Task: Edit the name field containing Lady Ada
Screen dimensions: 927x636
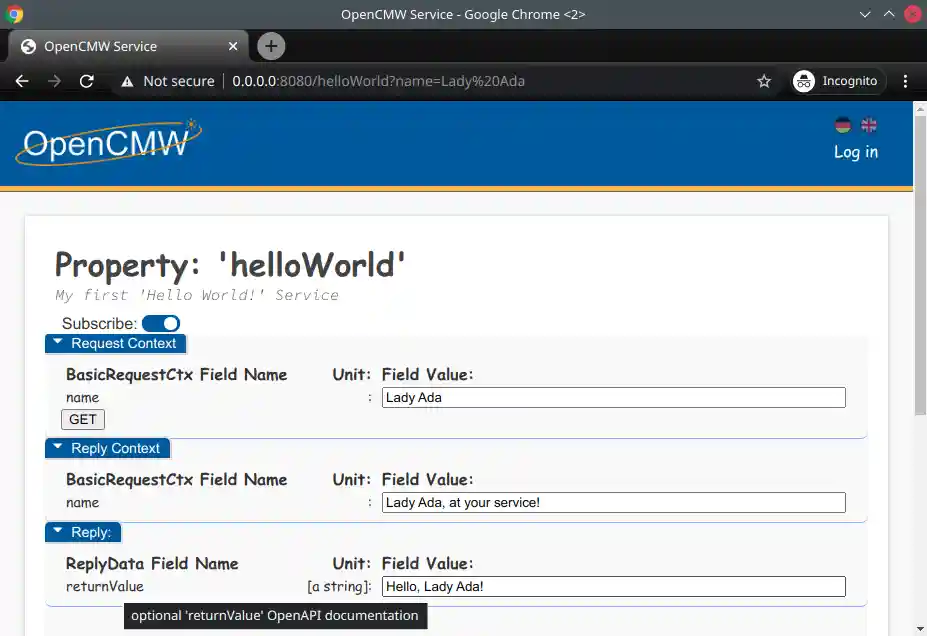Action: [612, 397]
